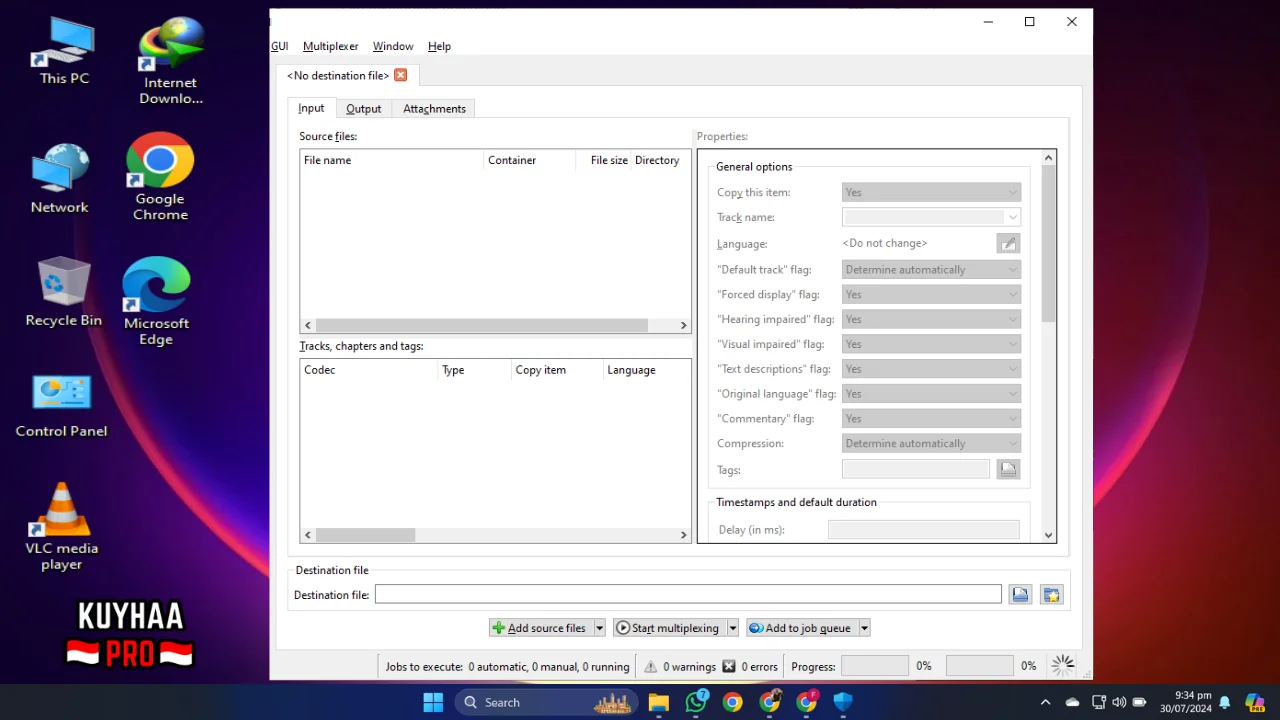
Task: Click the job spinner icon in status bar
Action: click(1063, 665)
